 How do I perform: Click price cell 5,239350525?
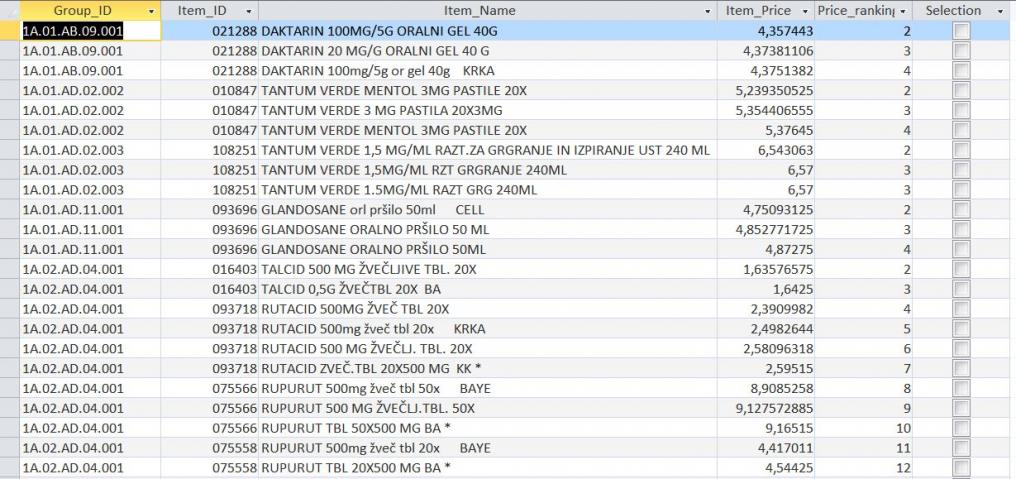pos(765,90)
